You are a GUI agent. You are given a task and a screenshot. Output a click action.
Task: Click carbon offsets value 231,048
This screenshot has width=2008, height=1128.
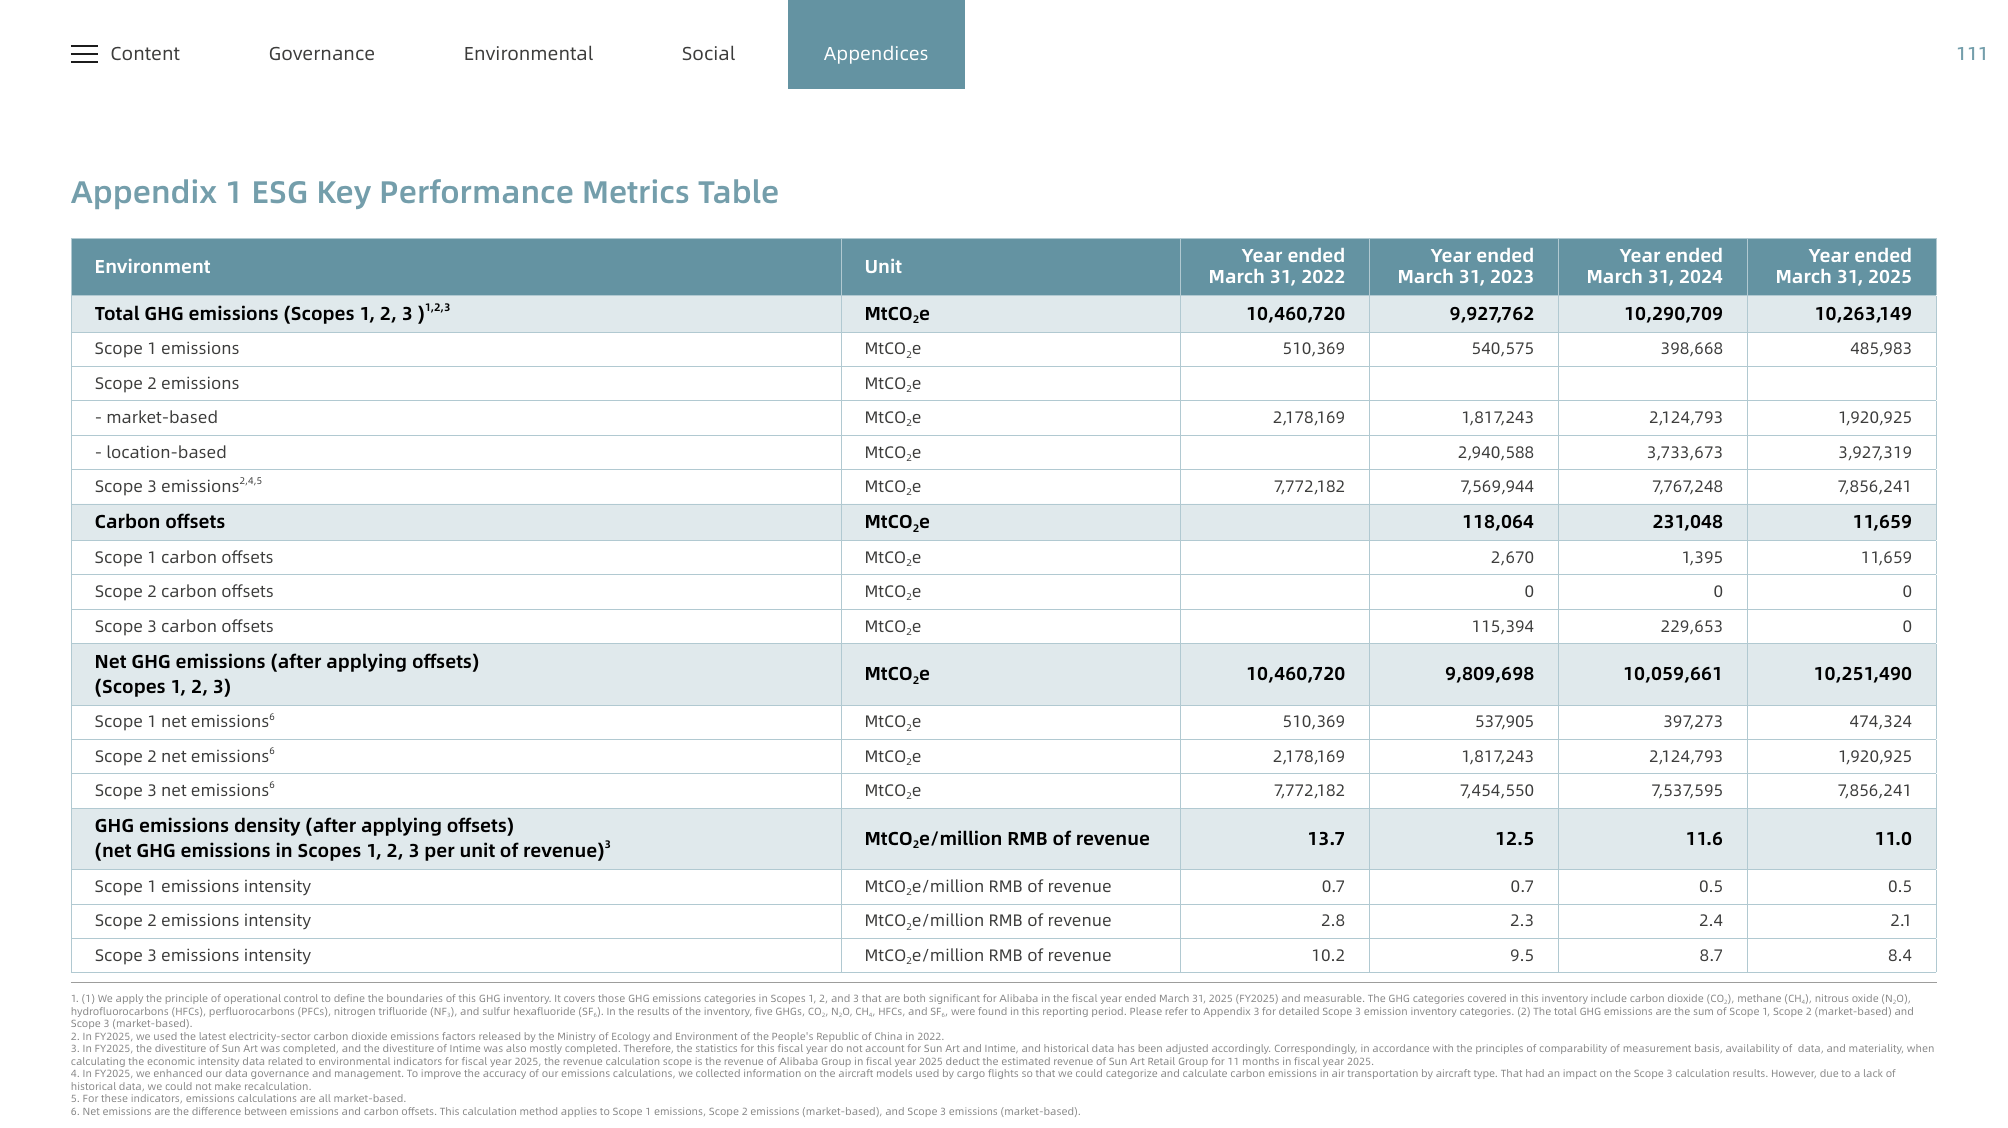coord(1687,522)
